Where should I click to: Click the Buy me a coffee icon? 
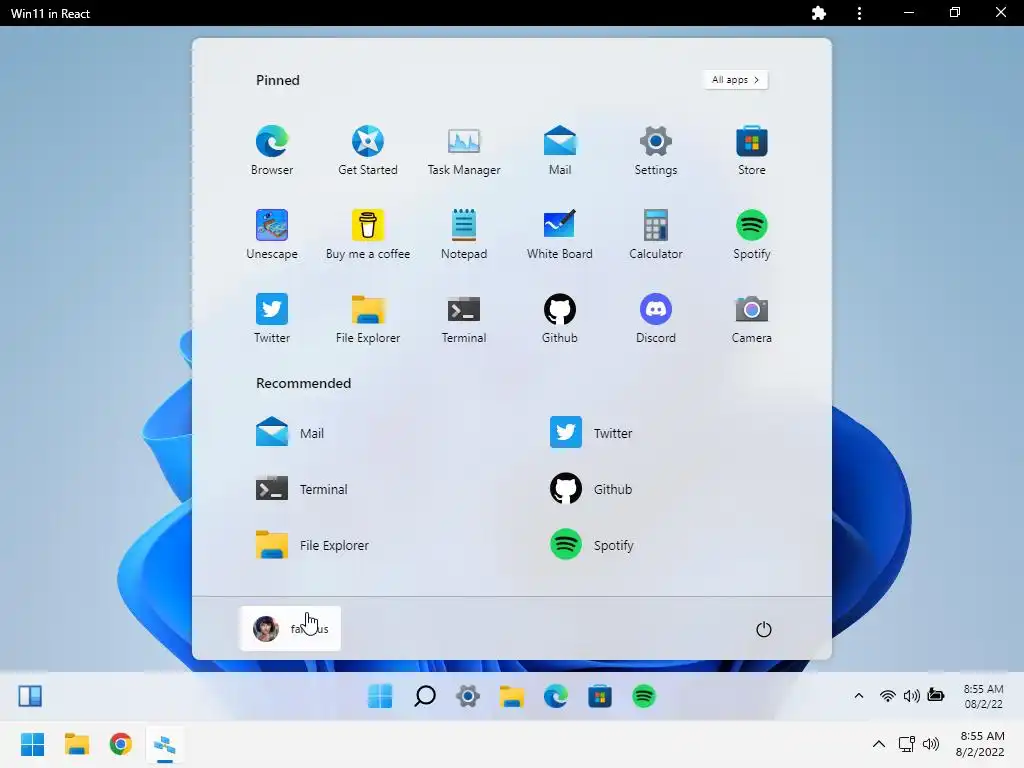coord(368,234)
